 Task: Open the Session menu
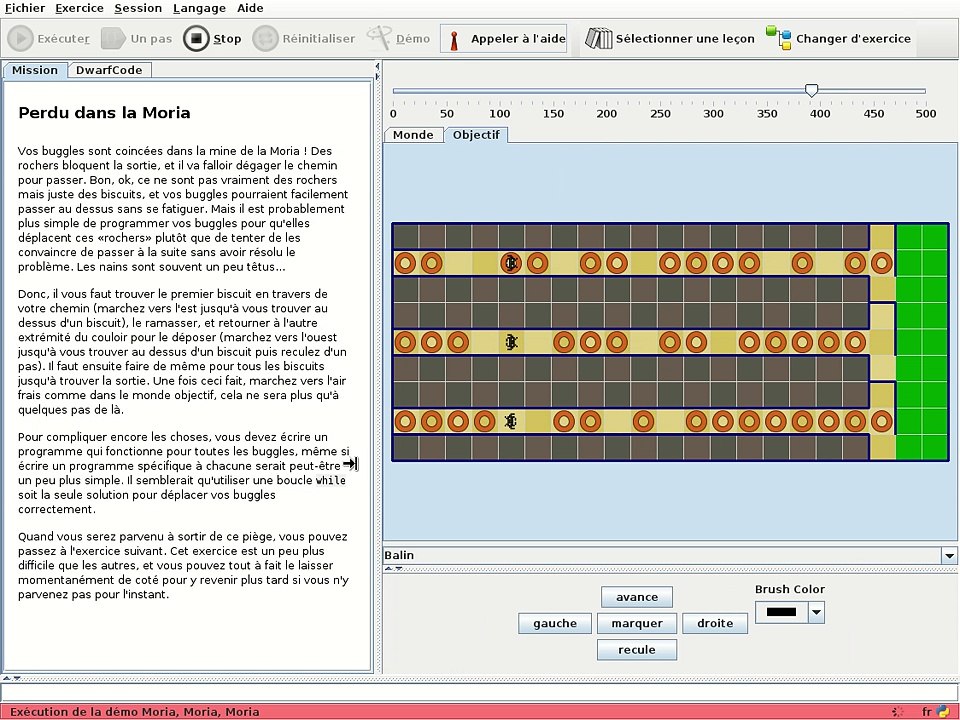click(x=138, y=8)
